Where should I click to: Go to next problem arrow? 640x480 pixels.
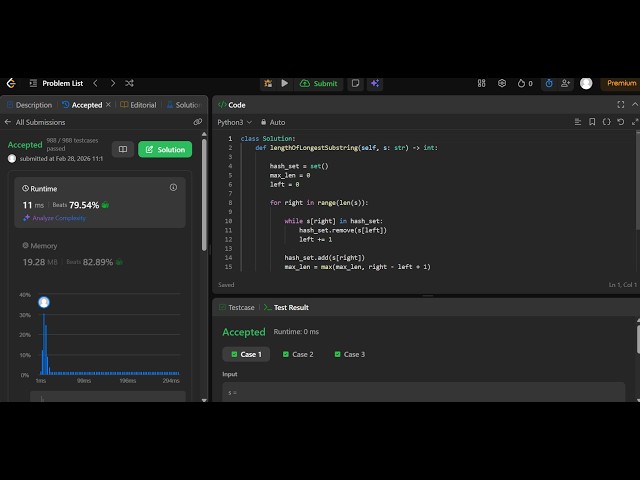(113, 83)
